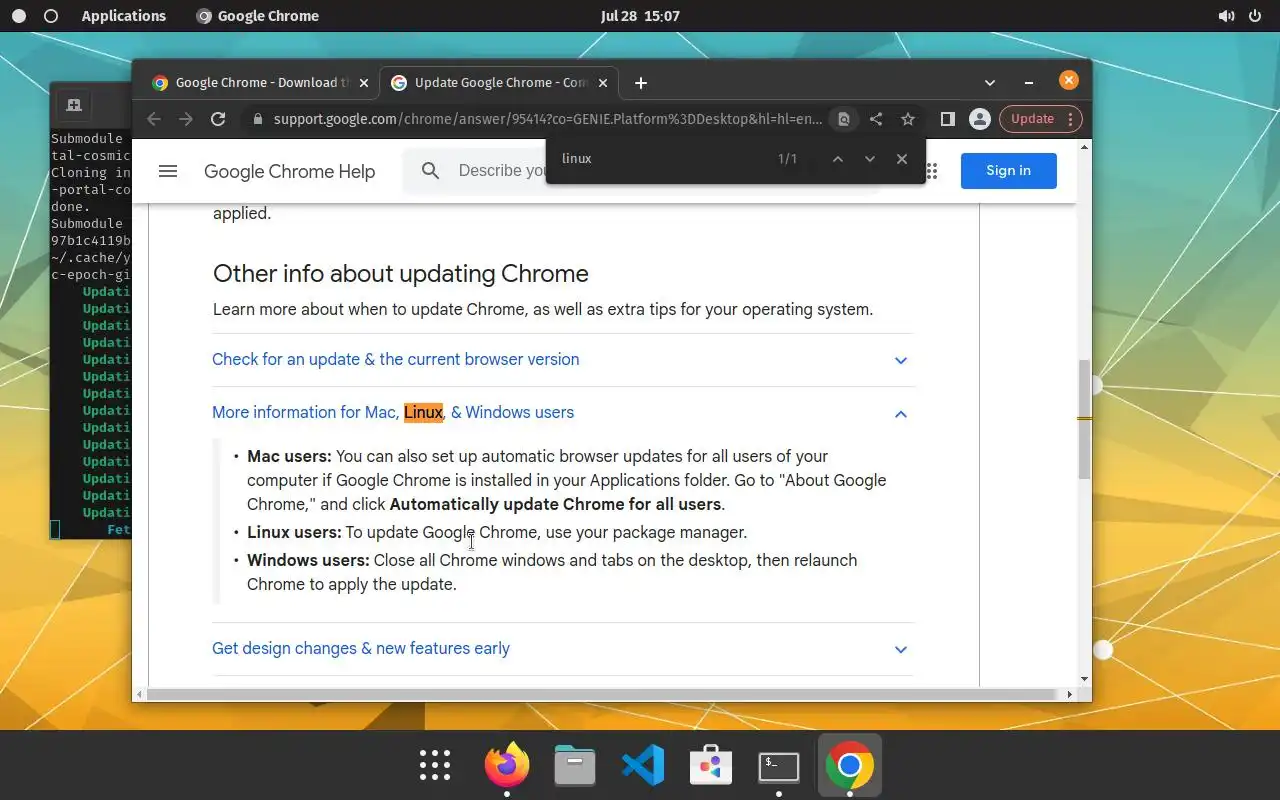Switch to Google Chrome - Download tab
The width and height of the screenshot is (1280, 800).
tap(259, 83)
